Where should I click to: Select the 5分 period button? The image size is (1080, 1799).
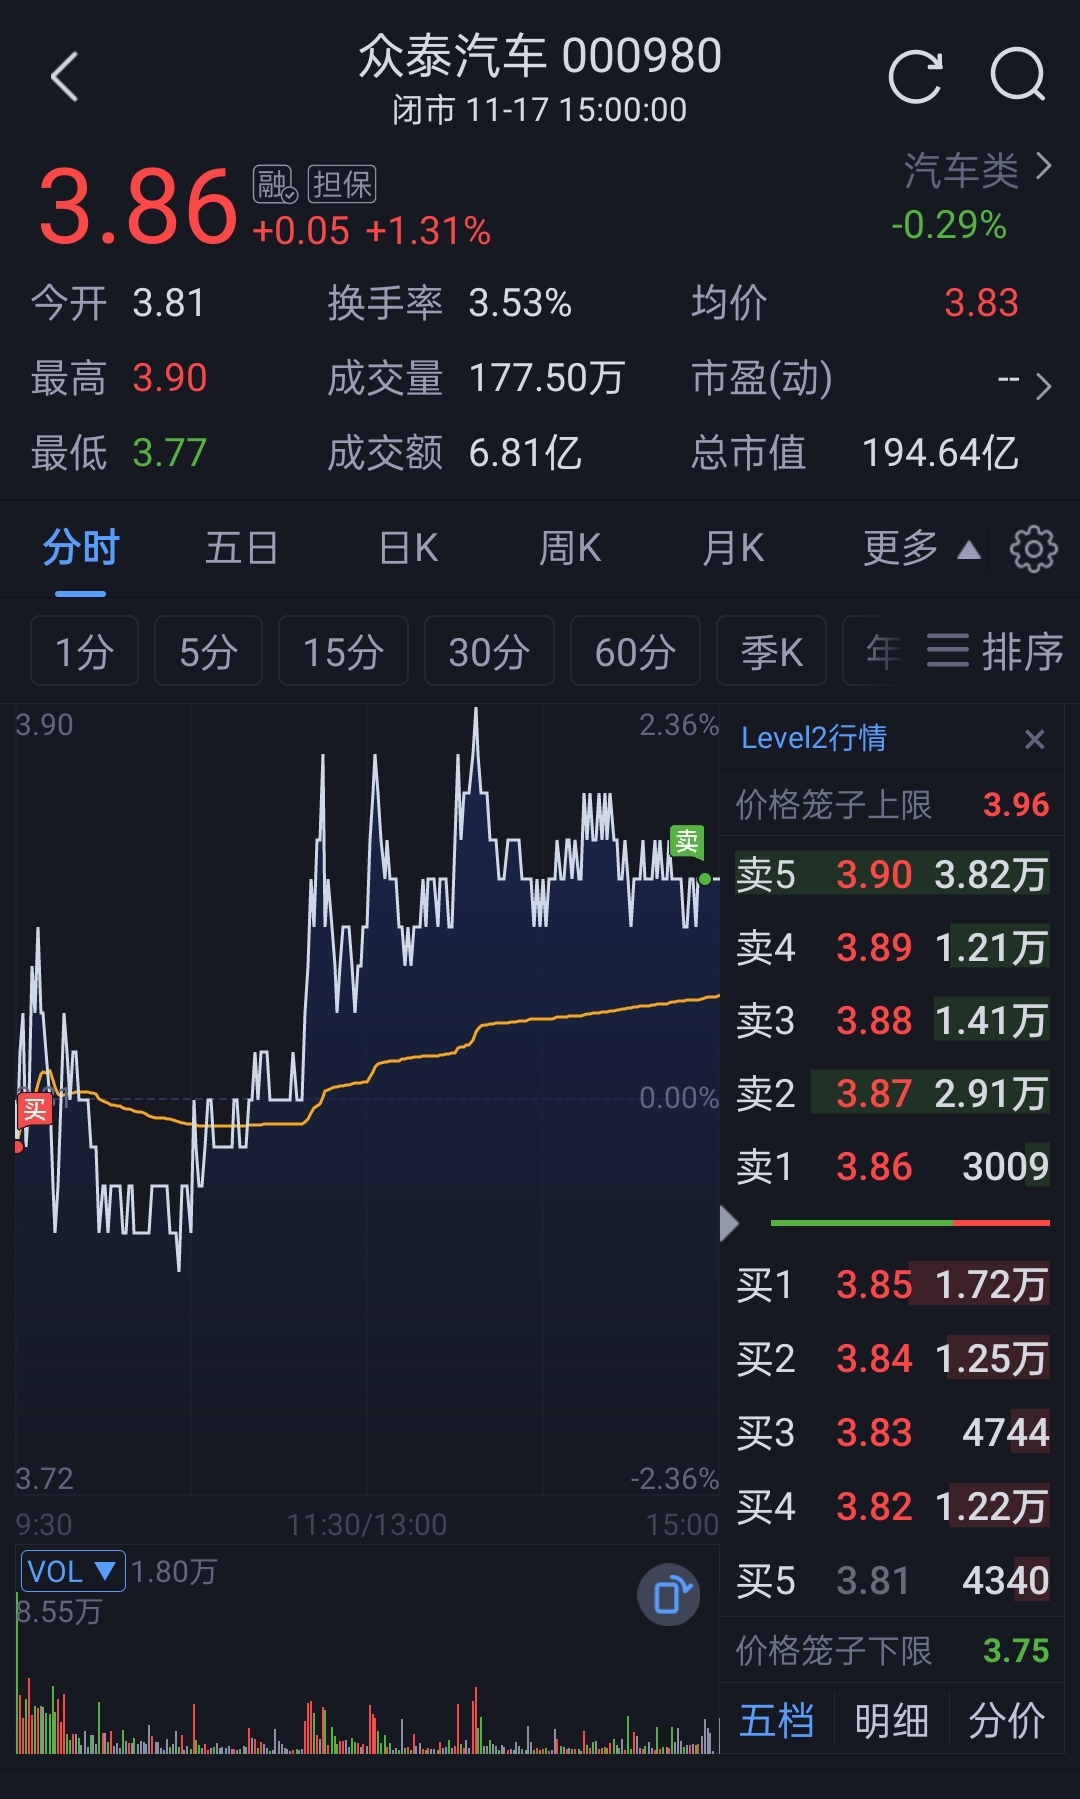coord(208,651)
